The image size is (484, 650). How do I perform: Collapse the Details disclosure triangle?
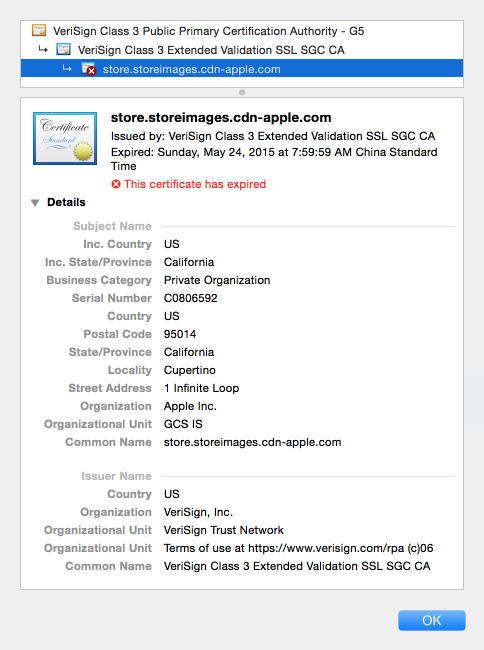click(35, 203)
